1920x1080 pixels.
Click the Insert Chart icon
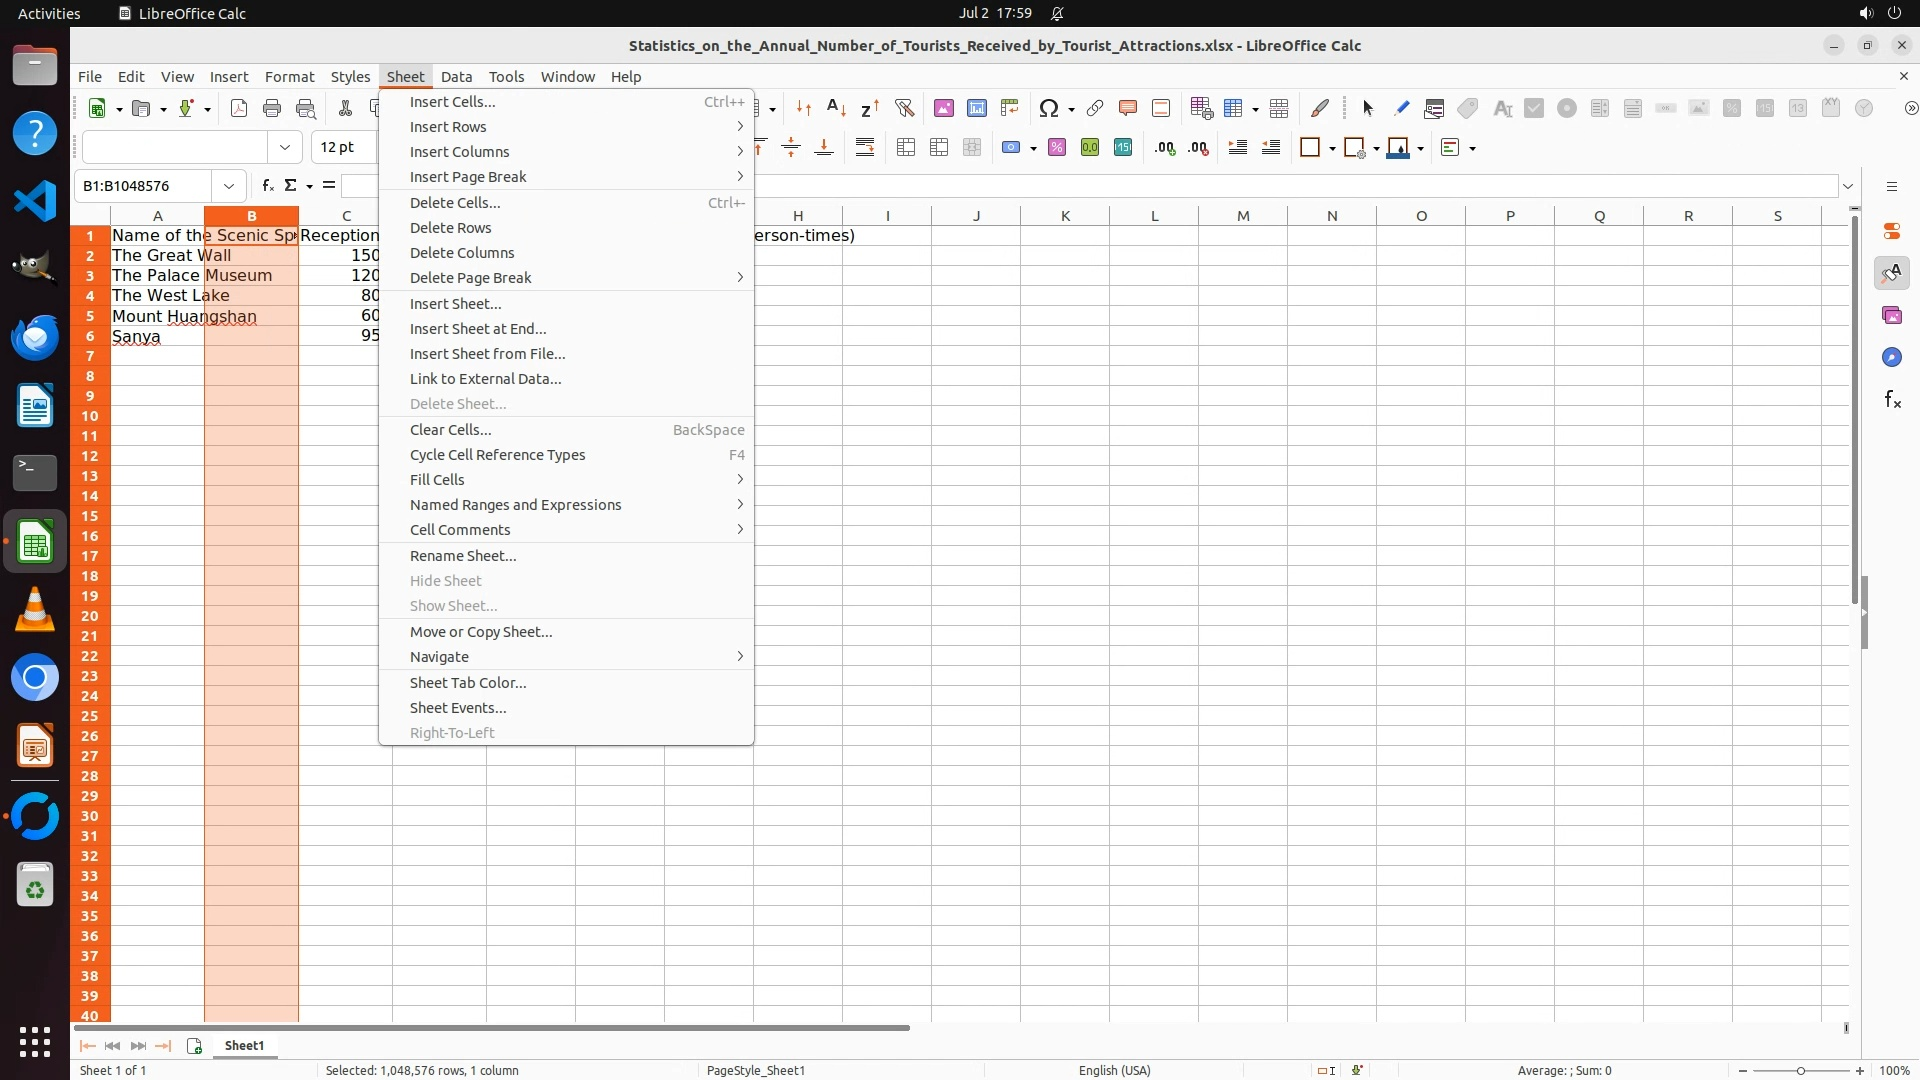click(976, 108)
